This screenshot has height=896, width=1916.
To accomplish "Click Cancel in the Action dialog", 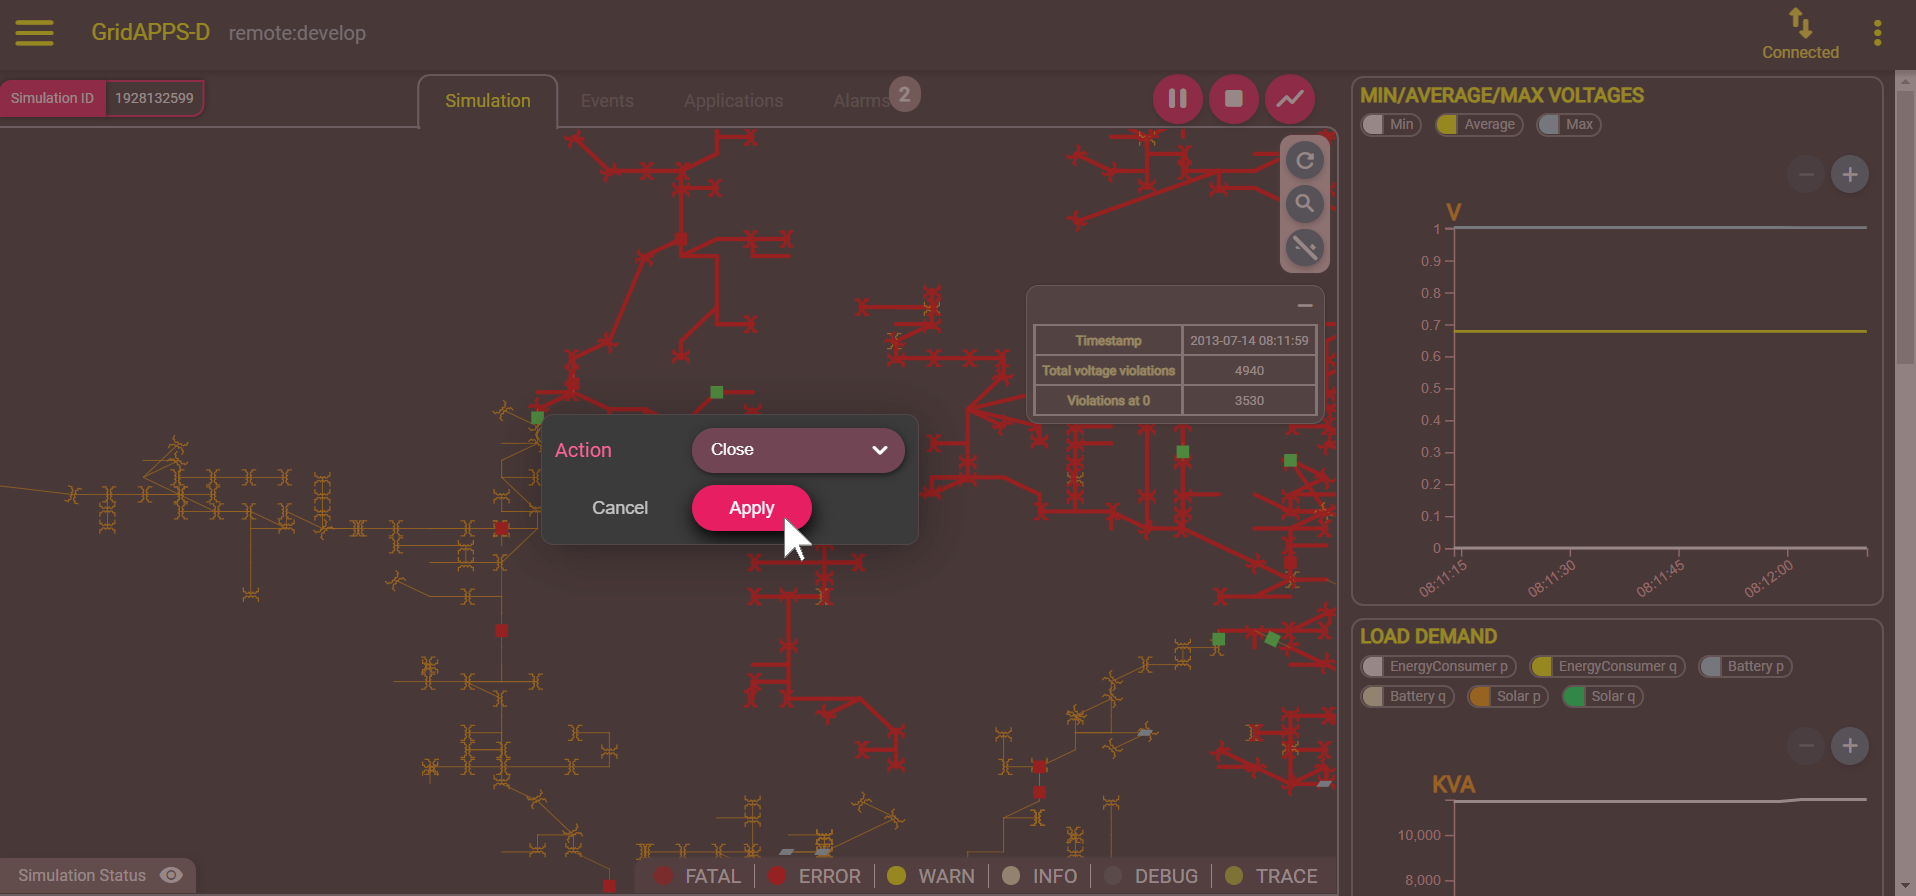I will tap(620, 508).
